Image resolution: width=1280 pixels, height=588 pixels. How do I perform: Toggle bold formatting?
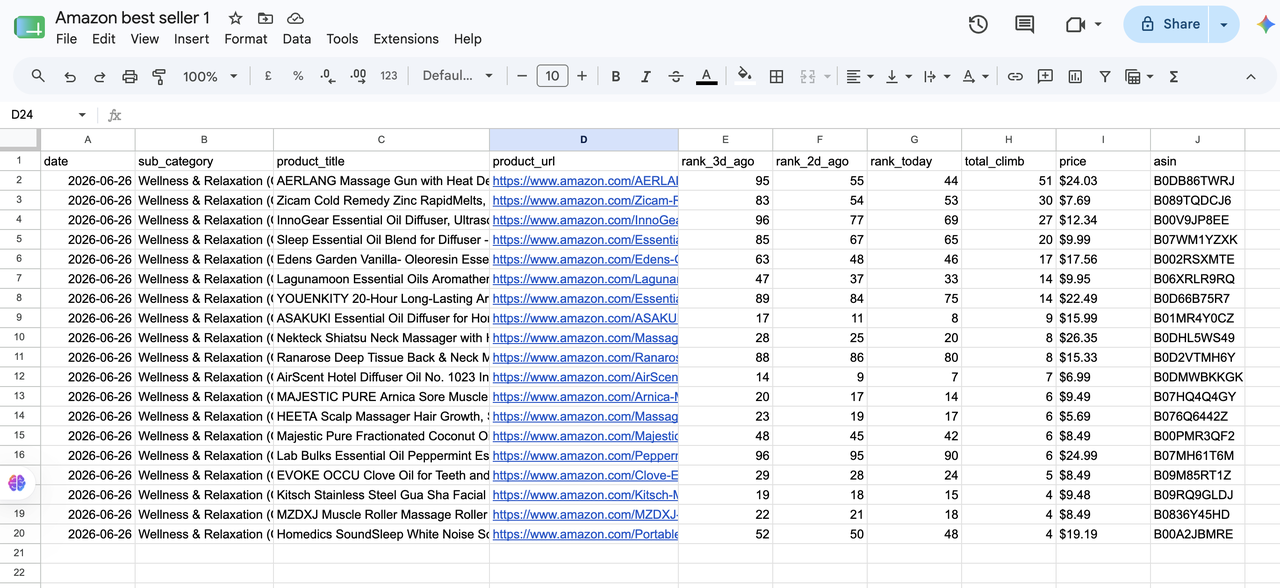coord(616,76)
